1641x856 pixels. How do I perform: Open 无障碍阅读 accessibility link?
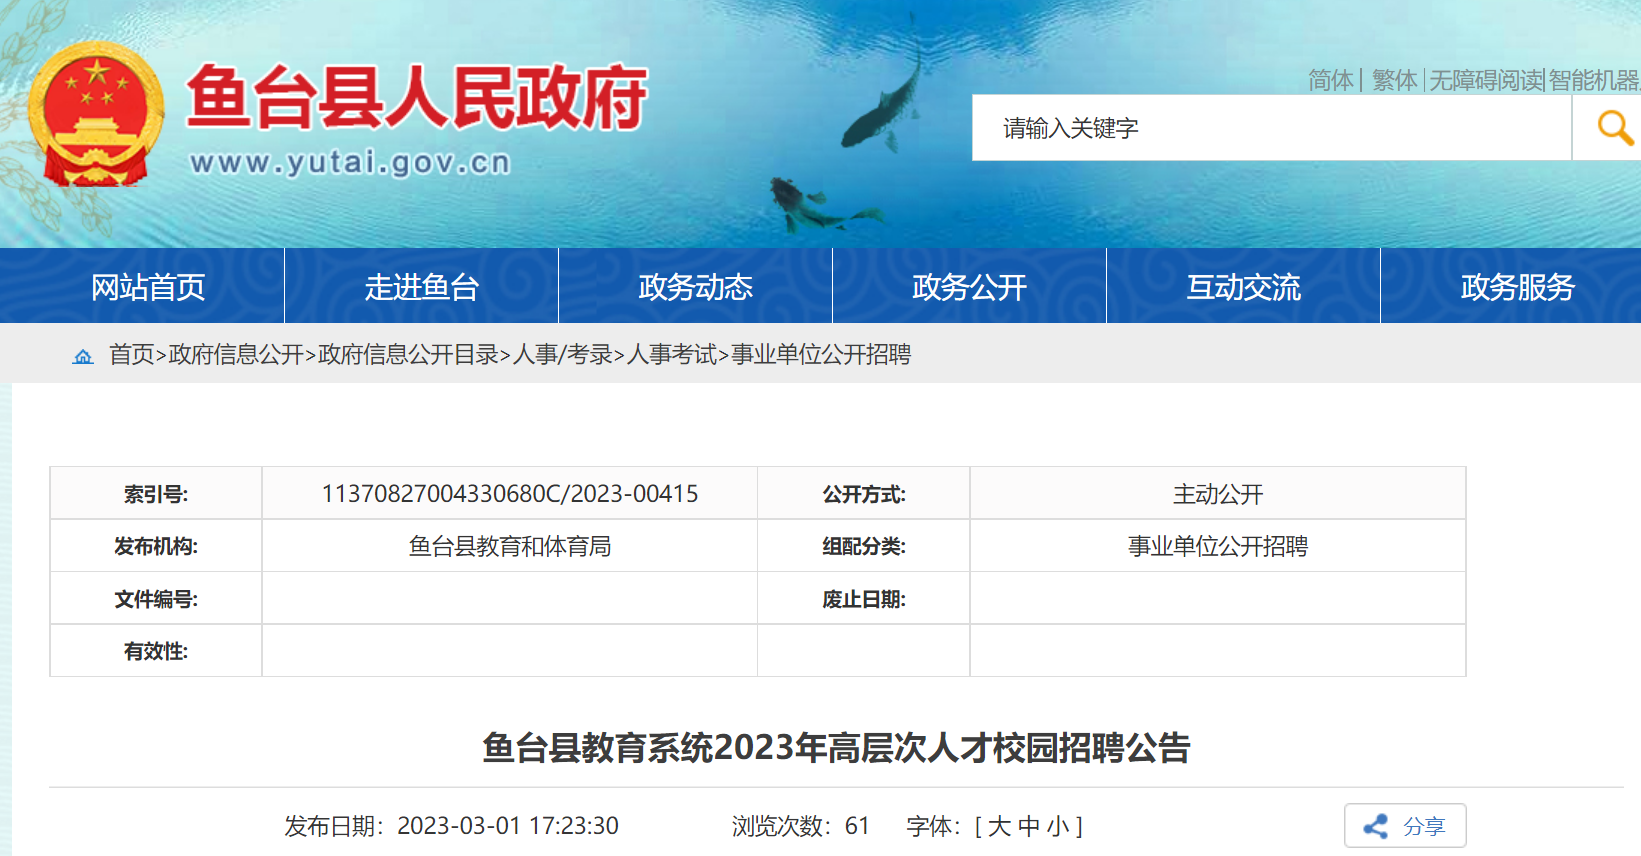(1487, 80)
